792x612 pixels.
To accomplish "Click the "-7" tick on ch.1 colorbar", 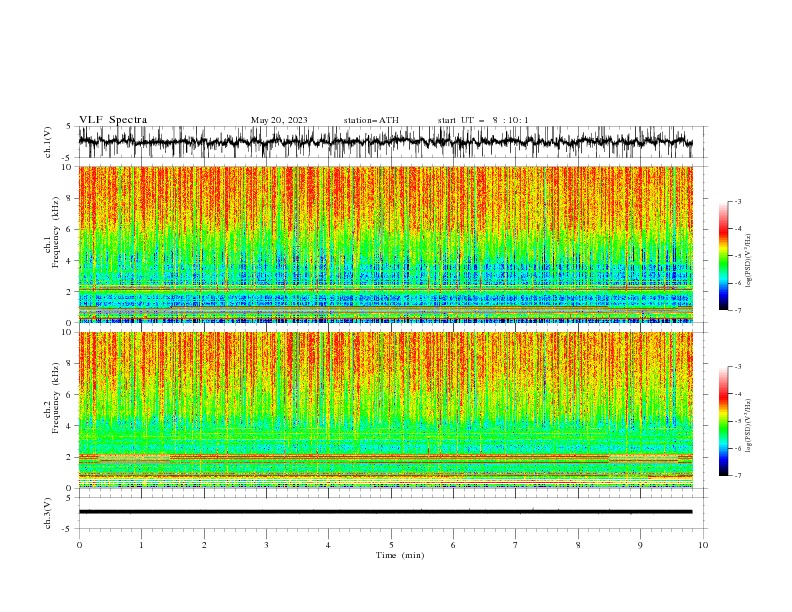I will [737, 311].
